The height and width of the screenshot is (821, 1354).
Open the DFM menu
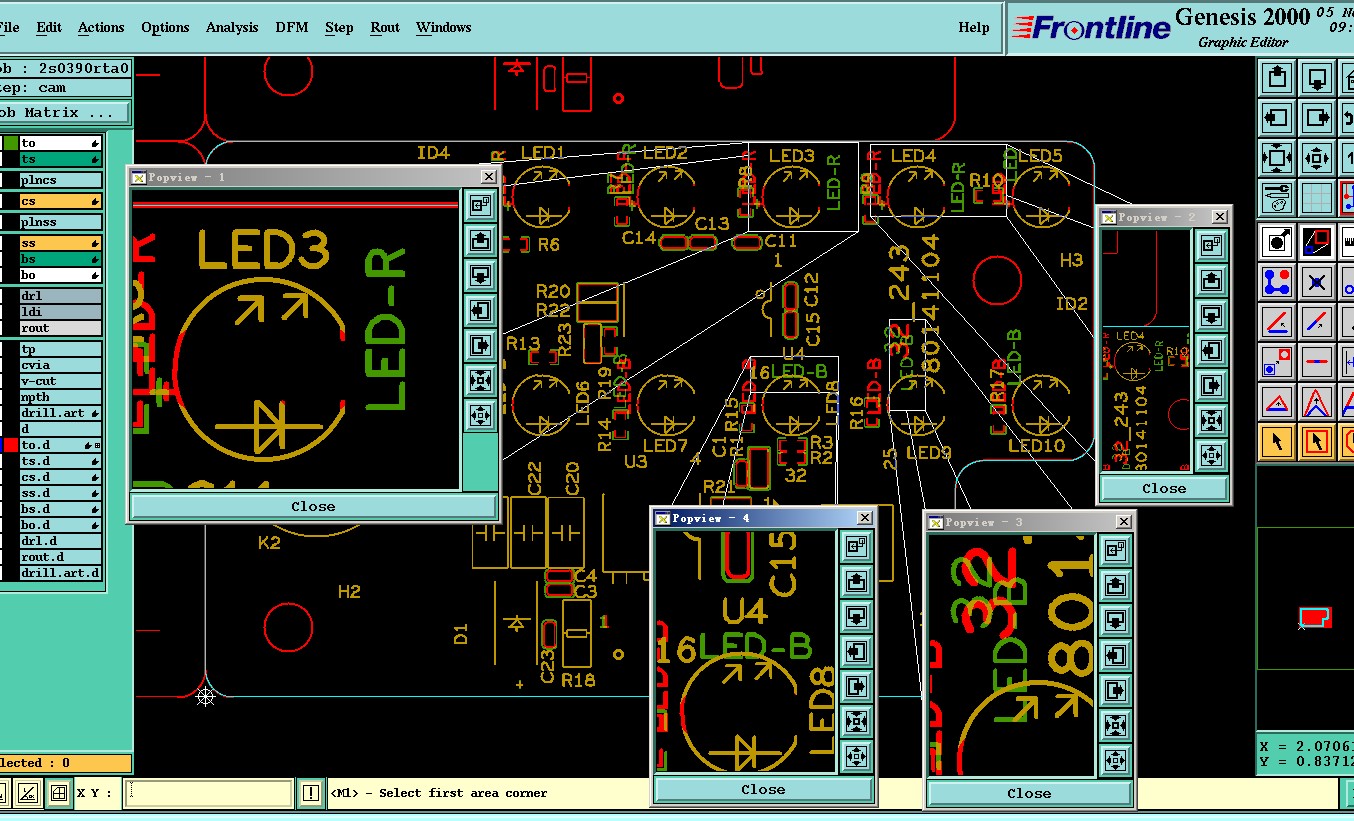coord(292,27)
